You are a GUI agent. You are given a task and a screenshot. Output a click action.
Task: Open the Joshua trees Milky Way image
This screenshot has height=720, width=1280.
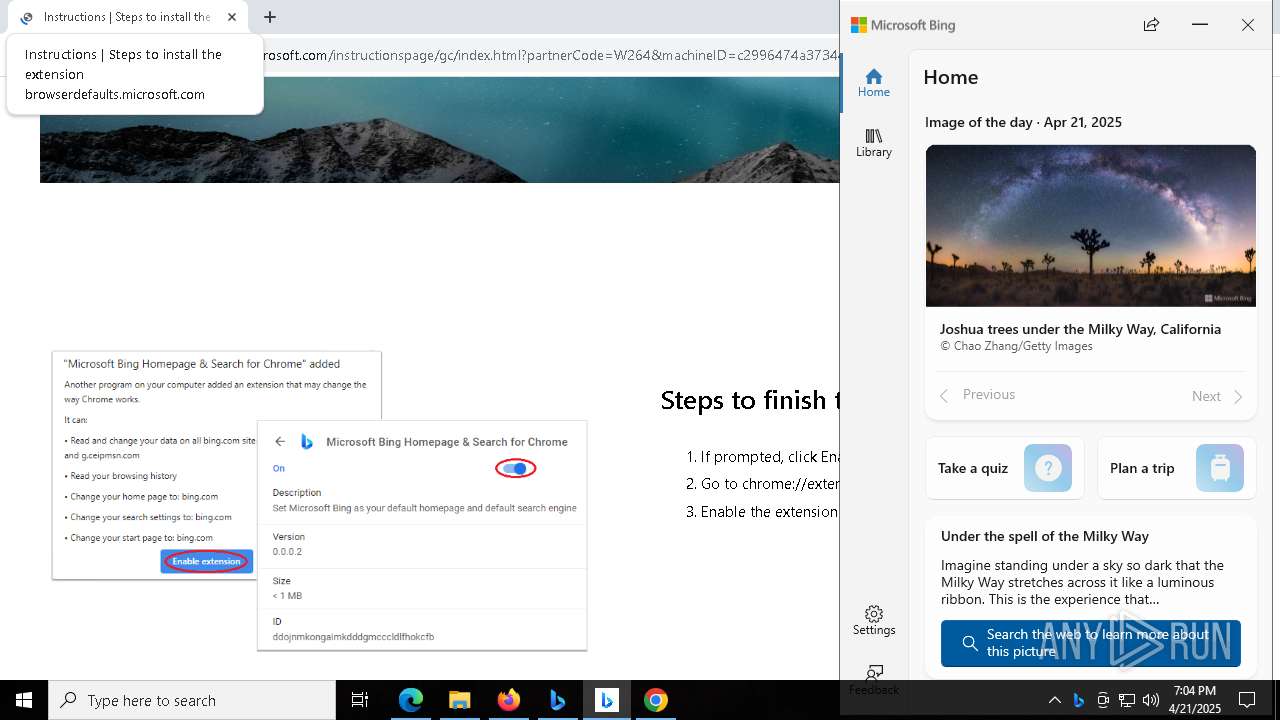click(1091, 226)
